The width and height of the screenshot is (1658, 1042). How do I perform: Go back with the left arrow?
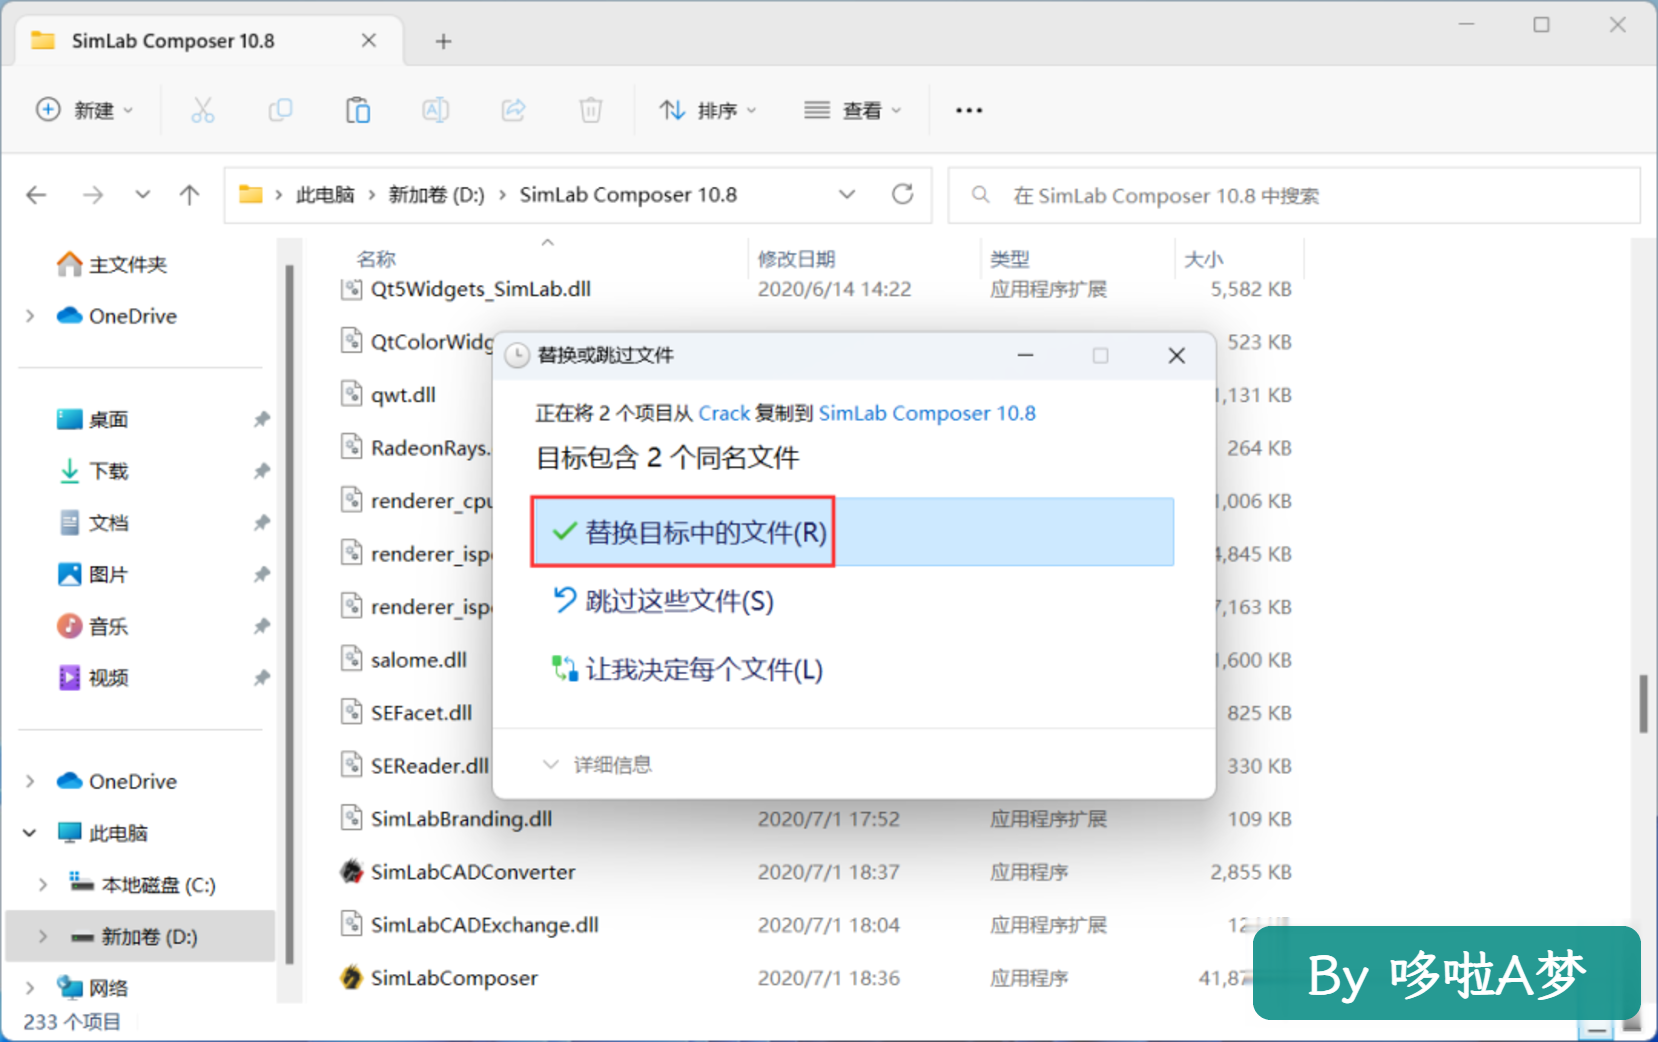[37, 195]
